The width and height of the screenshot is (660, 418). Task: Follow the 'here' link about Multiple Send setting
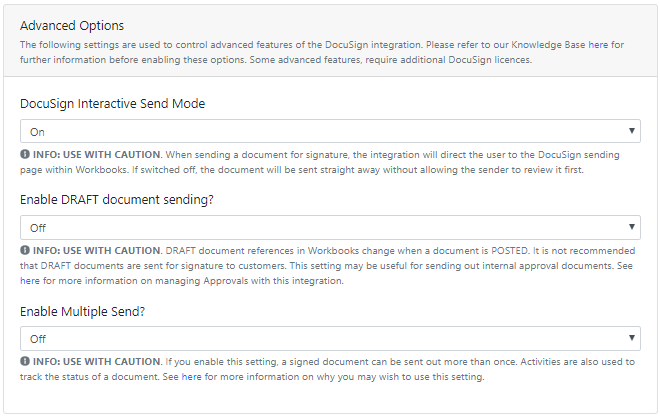pos(192,377)
